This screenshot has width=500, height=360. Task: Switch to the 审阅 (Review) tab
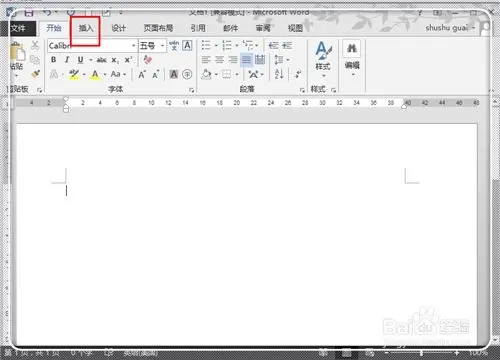tap(263, 28)
